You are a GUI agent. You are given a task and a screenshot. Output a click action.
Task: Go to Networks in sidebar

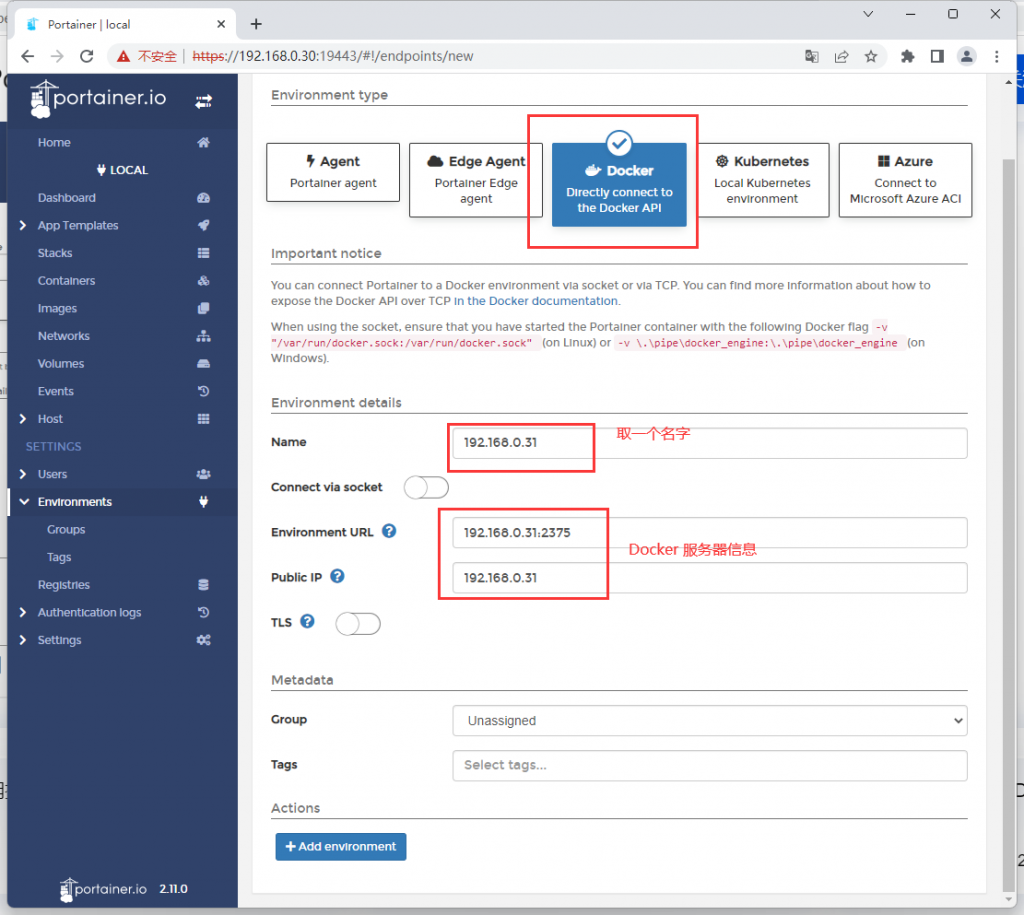63,336
